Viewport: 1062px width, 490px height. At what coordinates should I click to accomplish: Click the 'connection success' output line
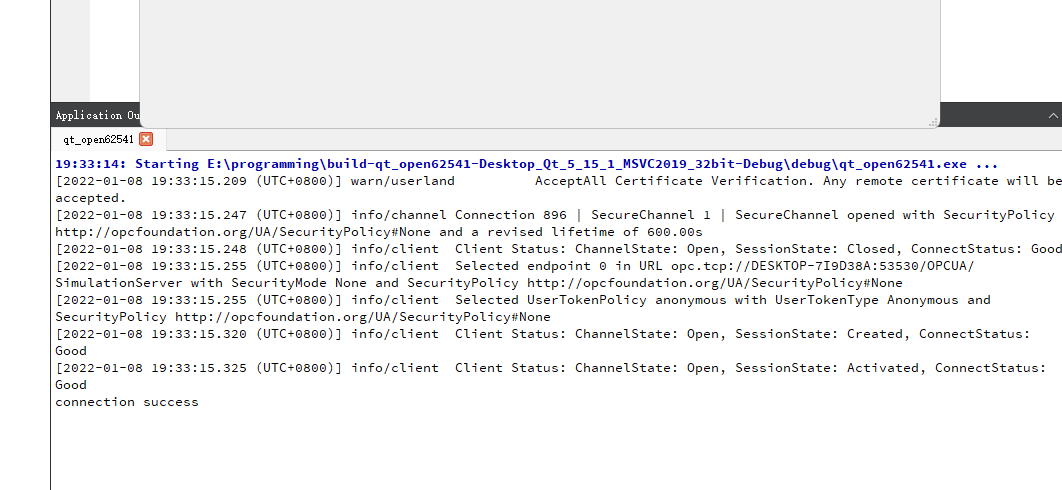coord(127,402)
